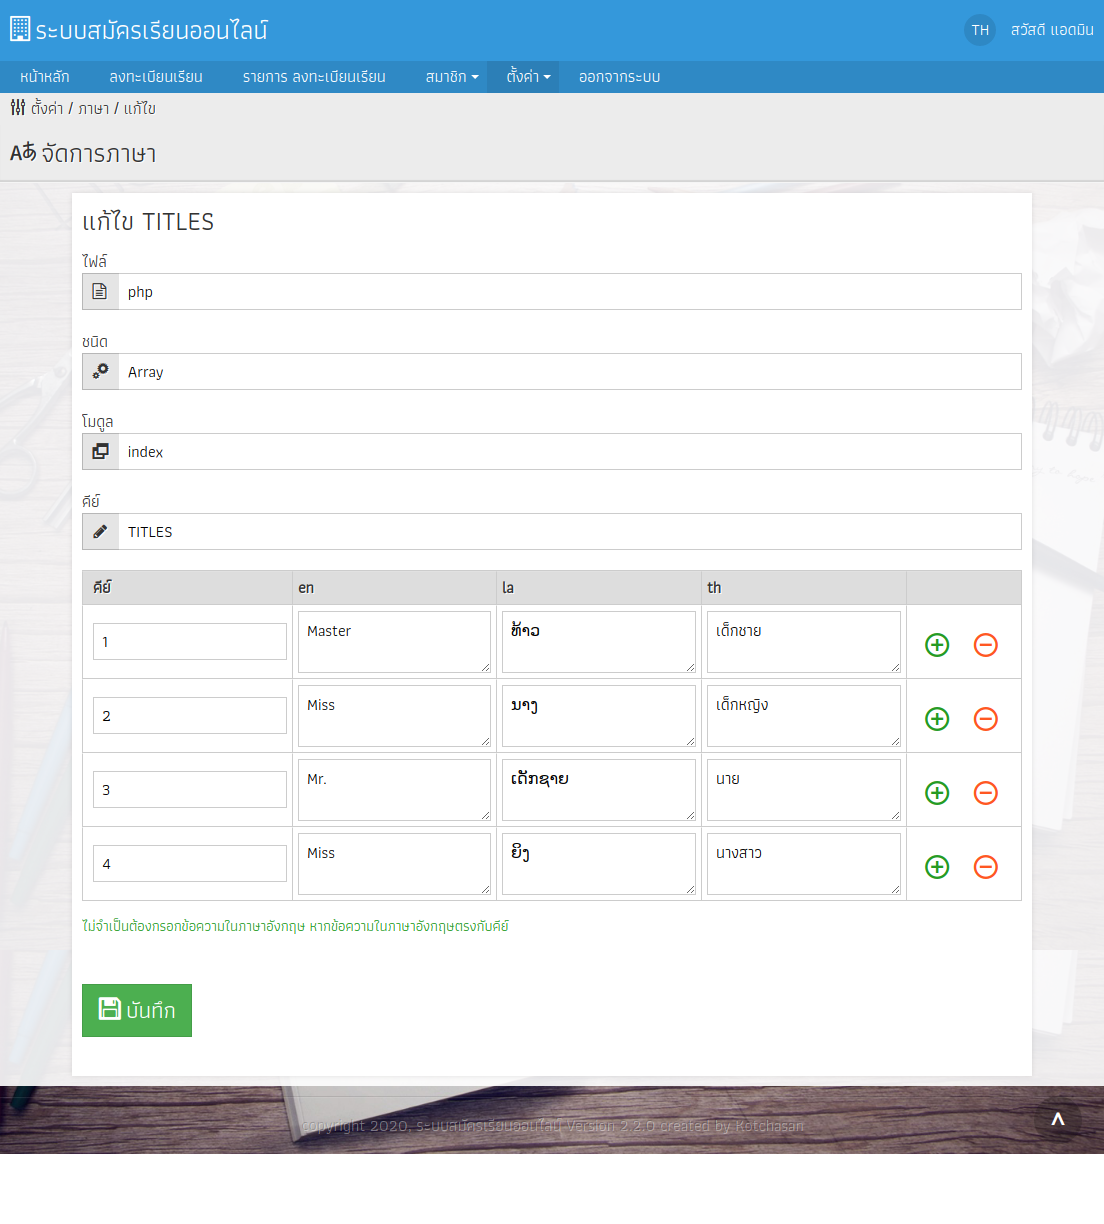Viewport: 1104px width, 1224px height.
Task: Click the Kotchasan link in the footer
Action: pos(769,1126)
